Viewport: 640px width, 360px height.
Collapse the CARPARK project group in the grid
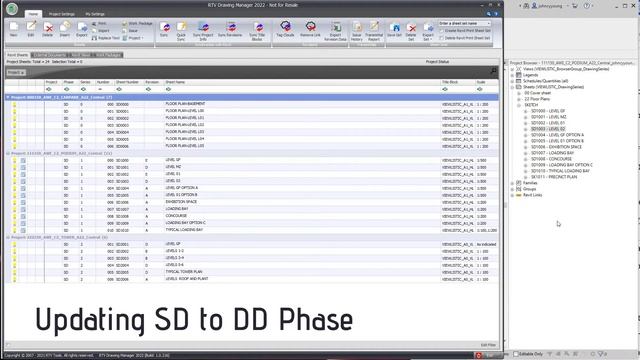(x=8, y=97)
